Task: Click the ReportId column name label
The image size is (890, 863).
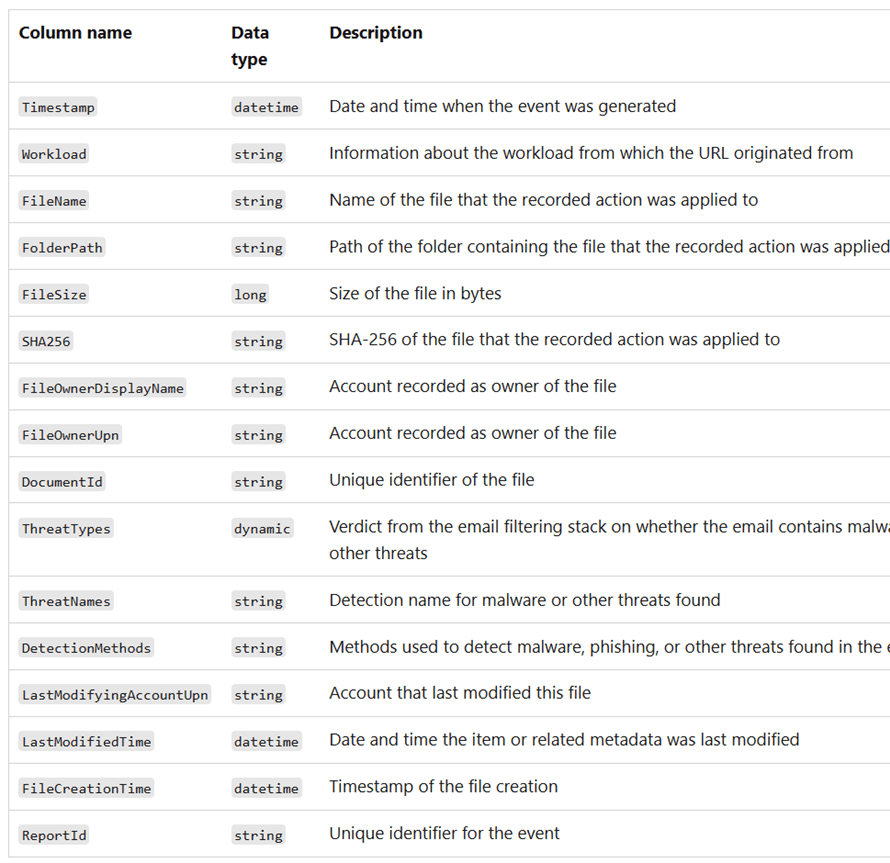Action: tap(54, 835)
